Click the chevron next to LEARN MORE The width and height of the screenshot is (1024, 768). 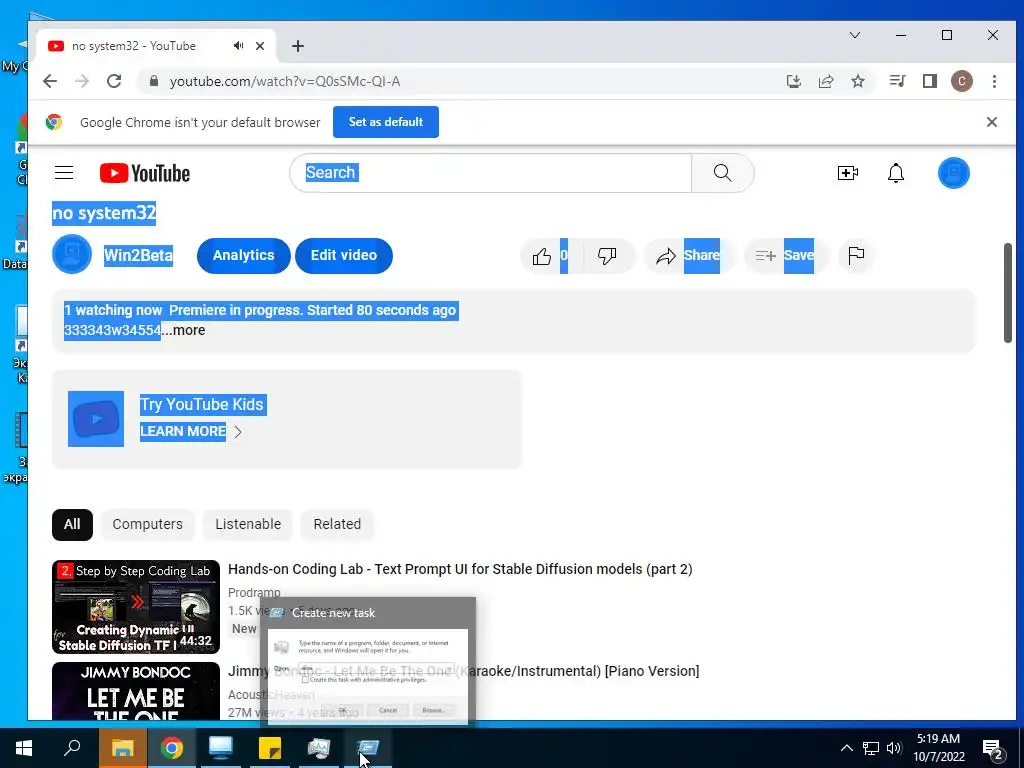238,432
